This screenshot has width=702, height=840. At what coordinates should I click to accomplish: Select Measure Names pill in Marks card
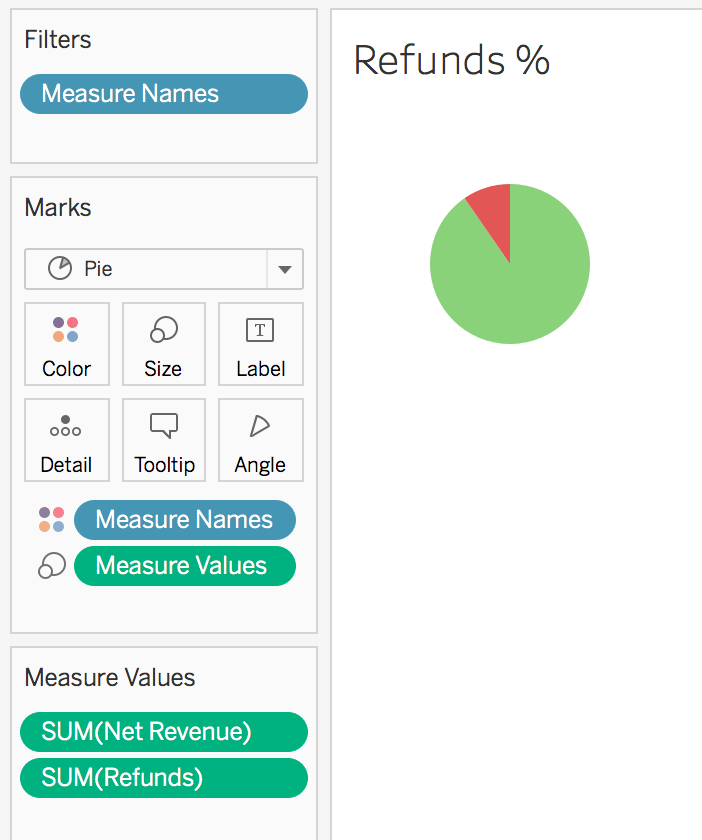pos(185,520)
